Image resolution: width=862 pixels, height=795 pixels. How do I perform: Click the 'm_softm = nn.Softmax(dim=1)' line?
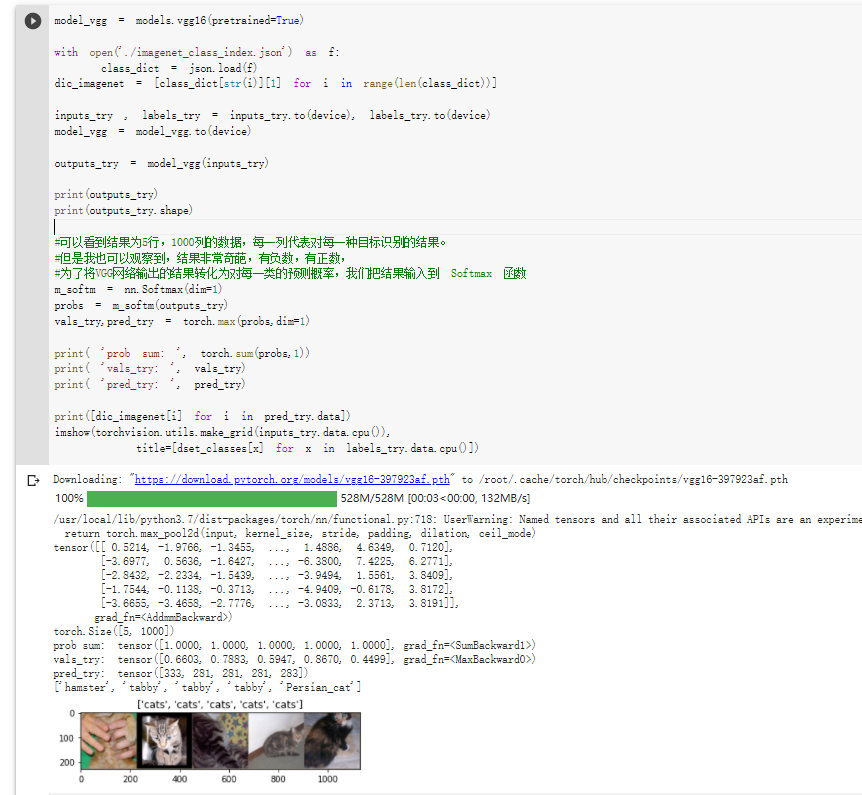tap(138, 289)
